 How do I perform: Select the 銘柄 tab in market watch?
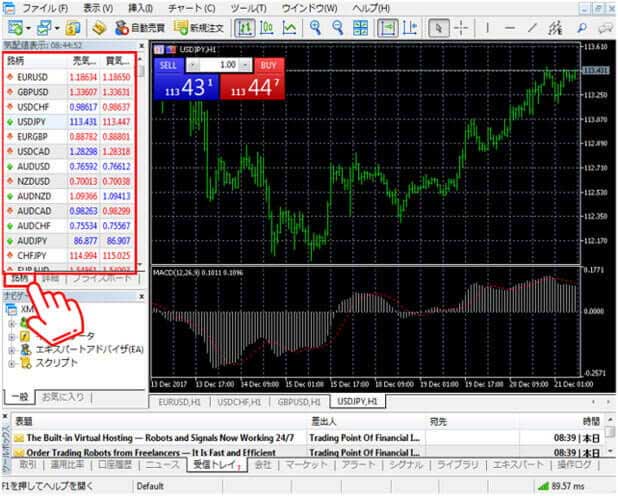(x=18, y=277)
